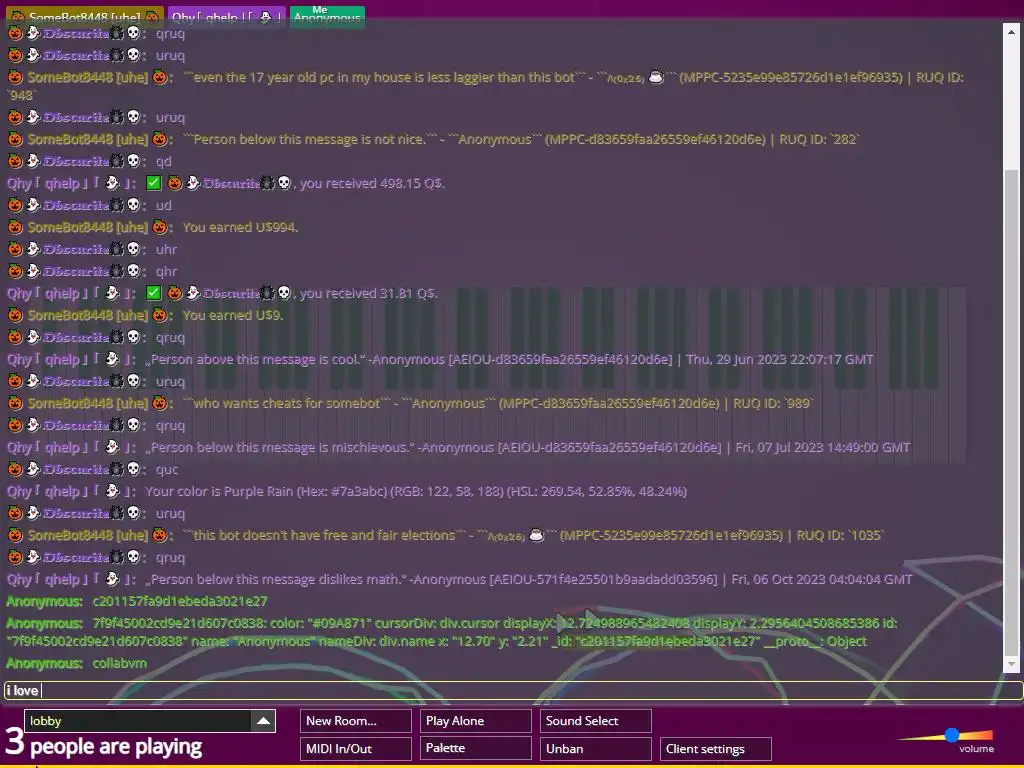Click the Play Alone button
Image resolution: width=1024 pixels, height=768 pixels.
(475, 721)
